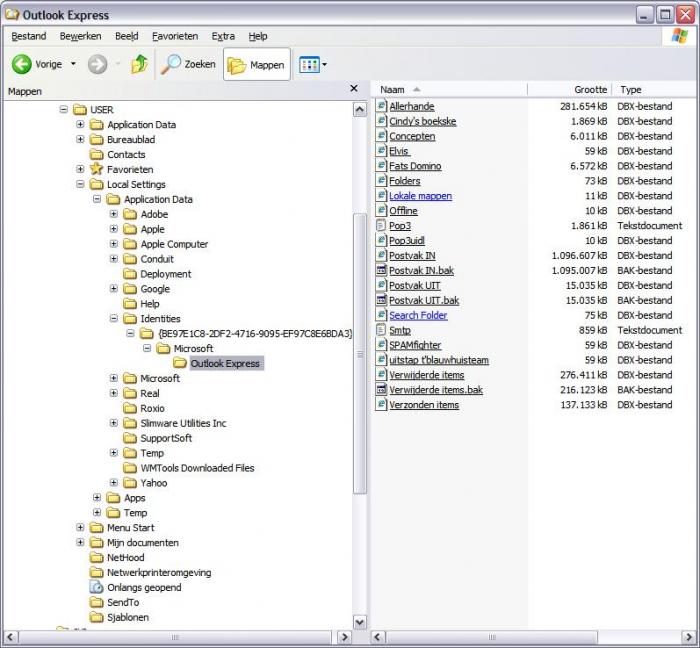Click the Pop3 text document icon
The height and width of the screenshot is (648, 700).
[381, 225]
